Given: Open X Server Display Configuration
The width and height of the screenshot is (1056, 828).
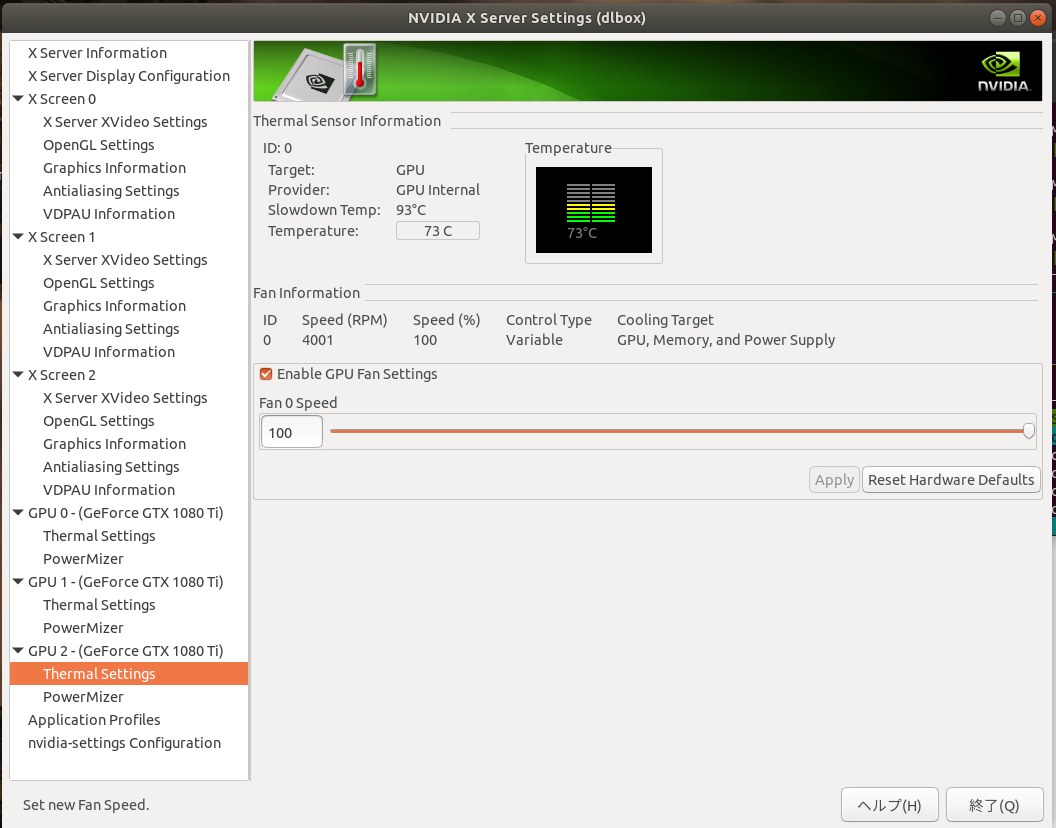Looking at the screenshot, I should point(129,75).
